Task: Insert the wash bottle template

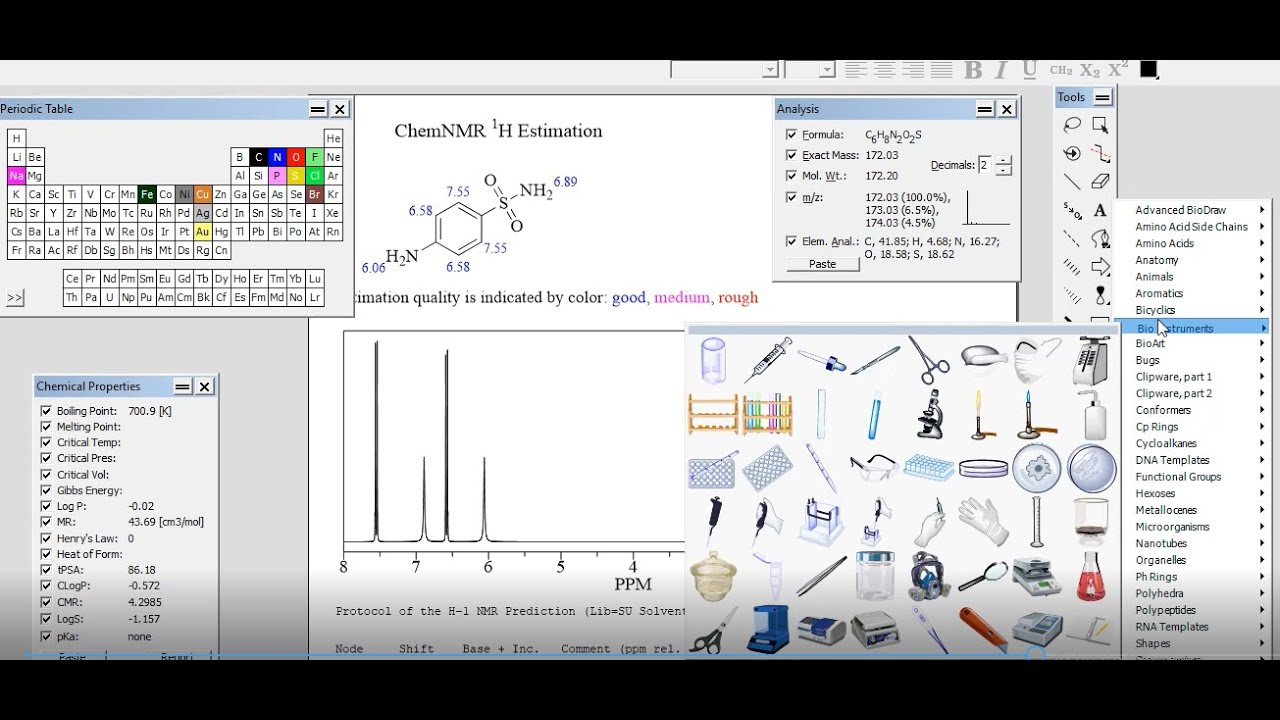Action: [x=1091, y=414]
